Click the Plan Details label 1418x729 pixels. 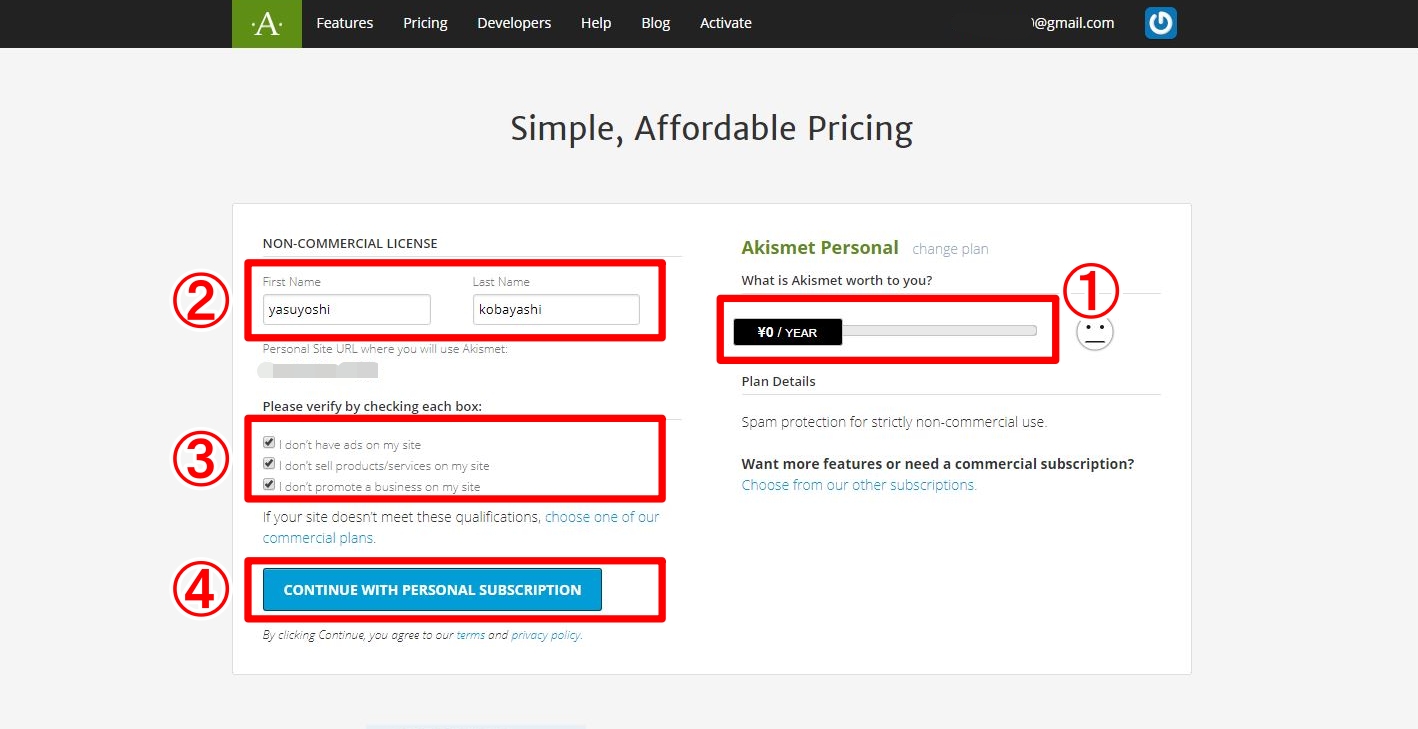pyautogui.click(x=778, y=381)
